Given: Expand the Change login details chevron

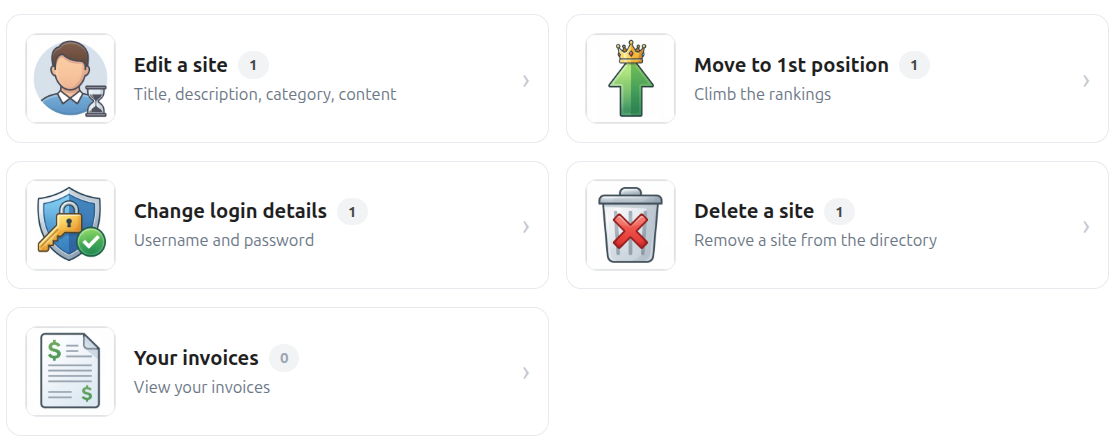Looking at the screenshot, I should tap(526, 227).
